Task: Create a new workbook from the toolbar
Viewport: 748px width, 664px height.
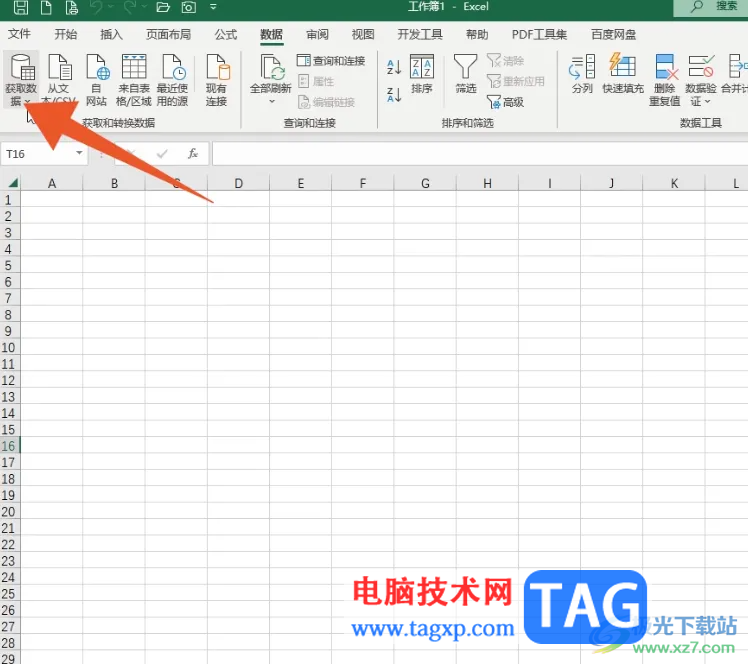Action: [46, 7]
